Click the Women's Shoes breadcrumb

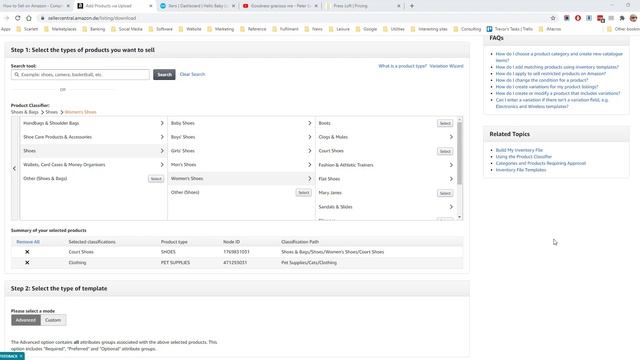pyautogui.click(x=80, y=112)
